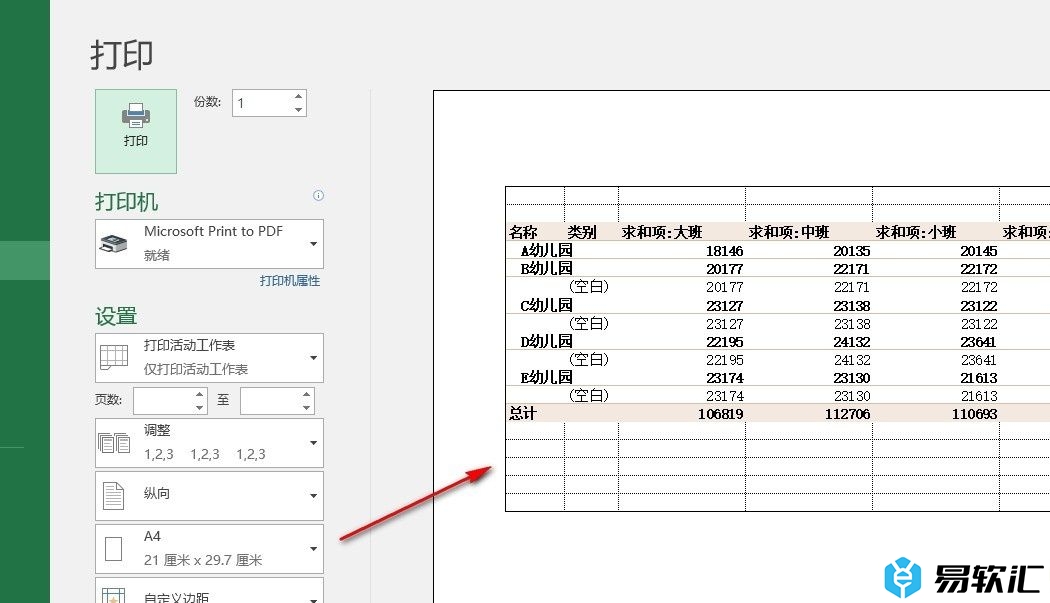The width and height of the screenshot is (1050, 603).
Task: Open the portrait orientation (纵向) dropdown
Action: click(x=210, y=496)
